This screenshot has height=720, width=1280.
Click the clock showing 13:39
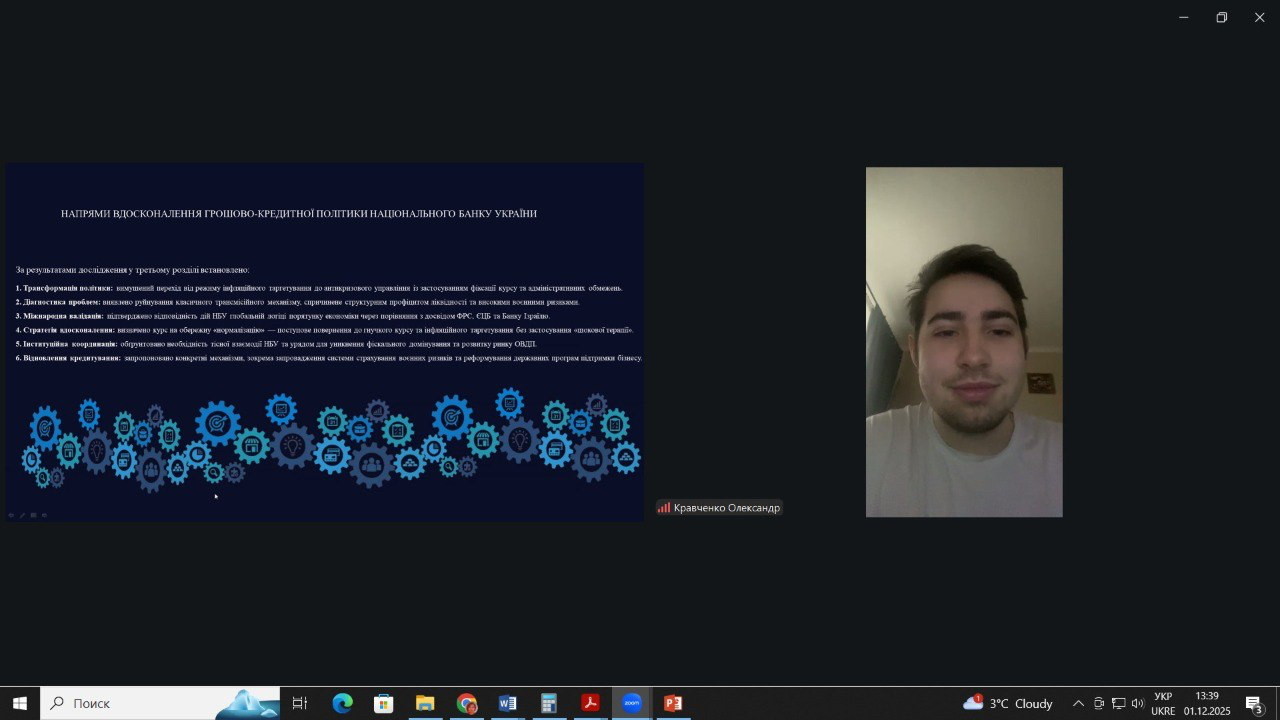pos(1207,703)
